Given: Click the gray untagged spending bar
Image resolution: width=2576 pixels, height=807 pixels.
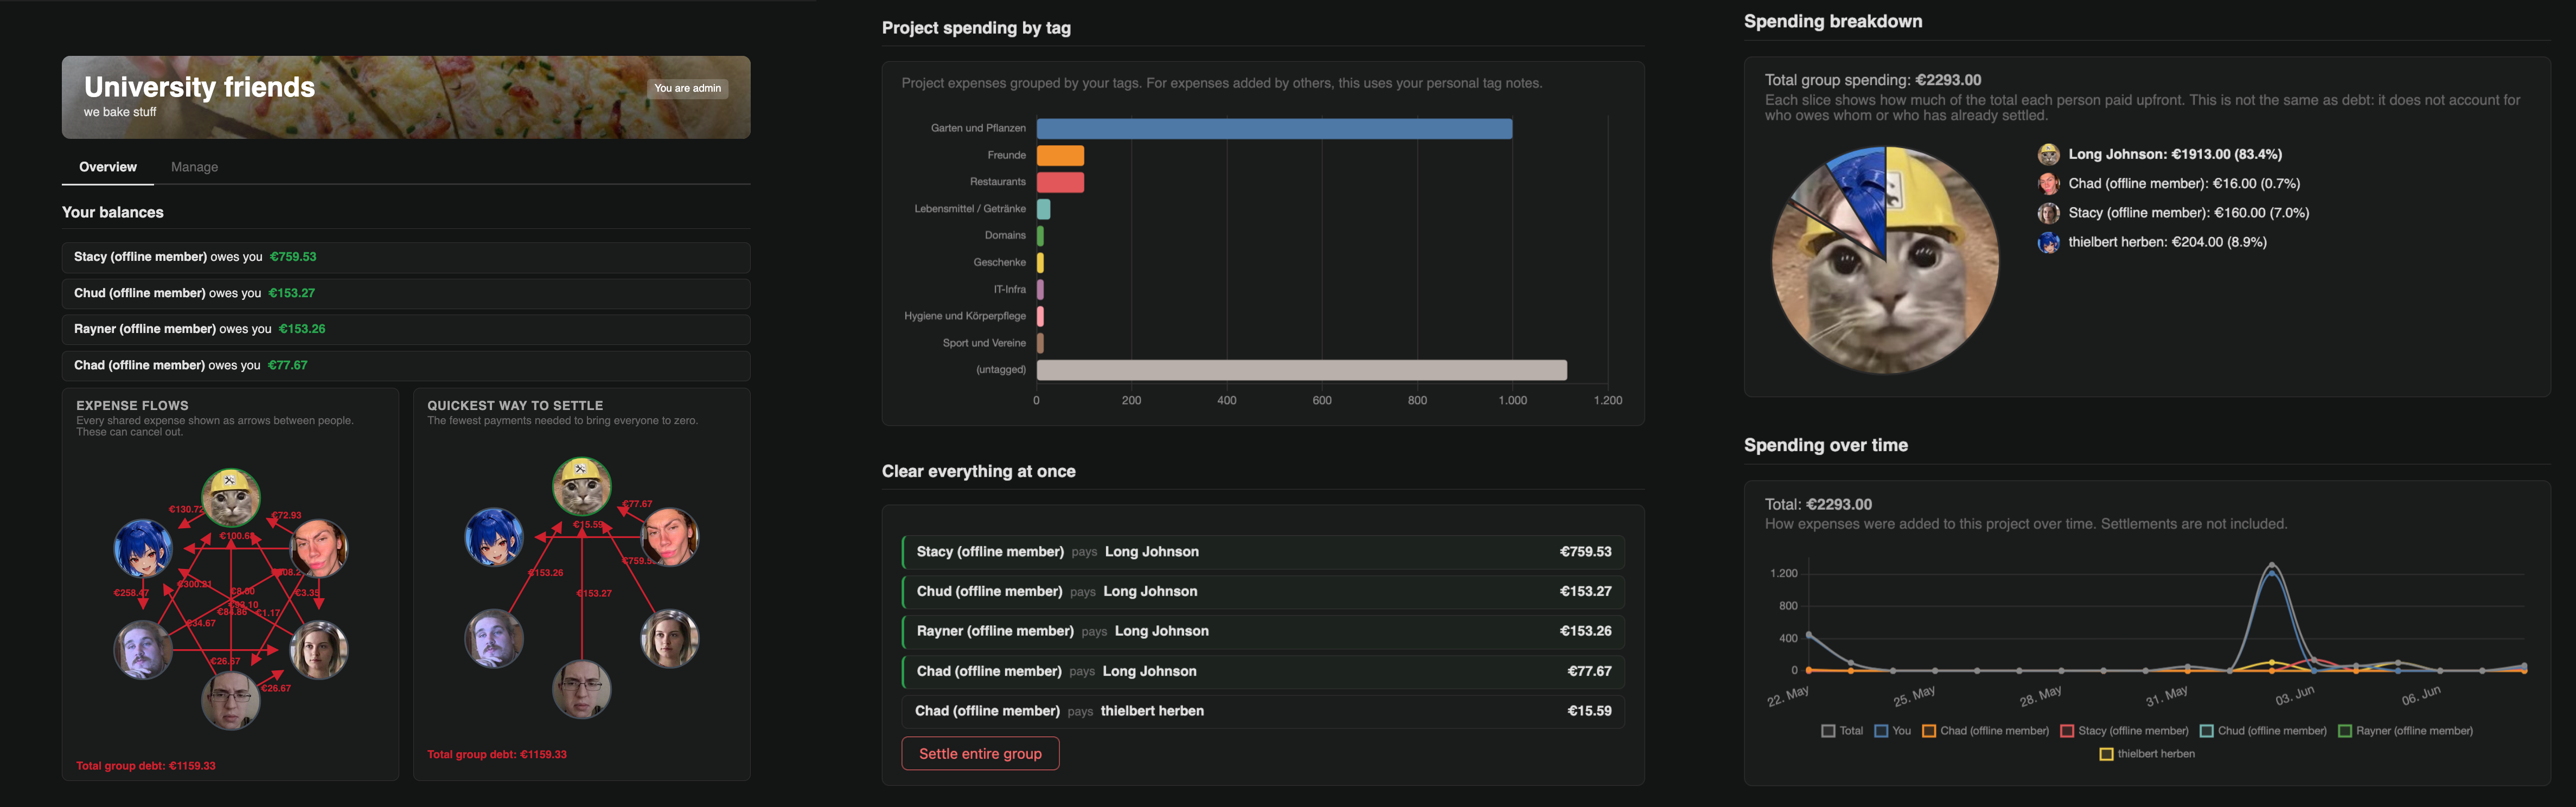Looking at the screenshot, I should coord(1301,370).
